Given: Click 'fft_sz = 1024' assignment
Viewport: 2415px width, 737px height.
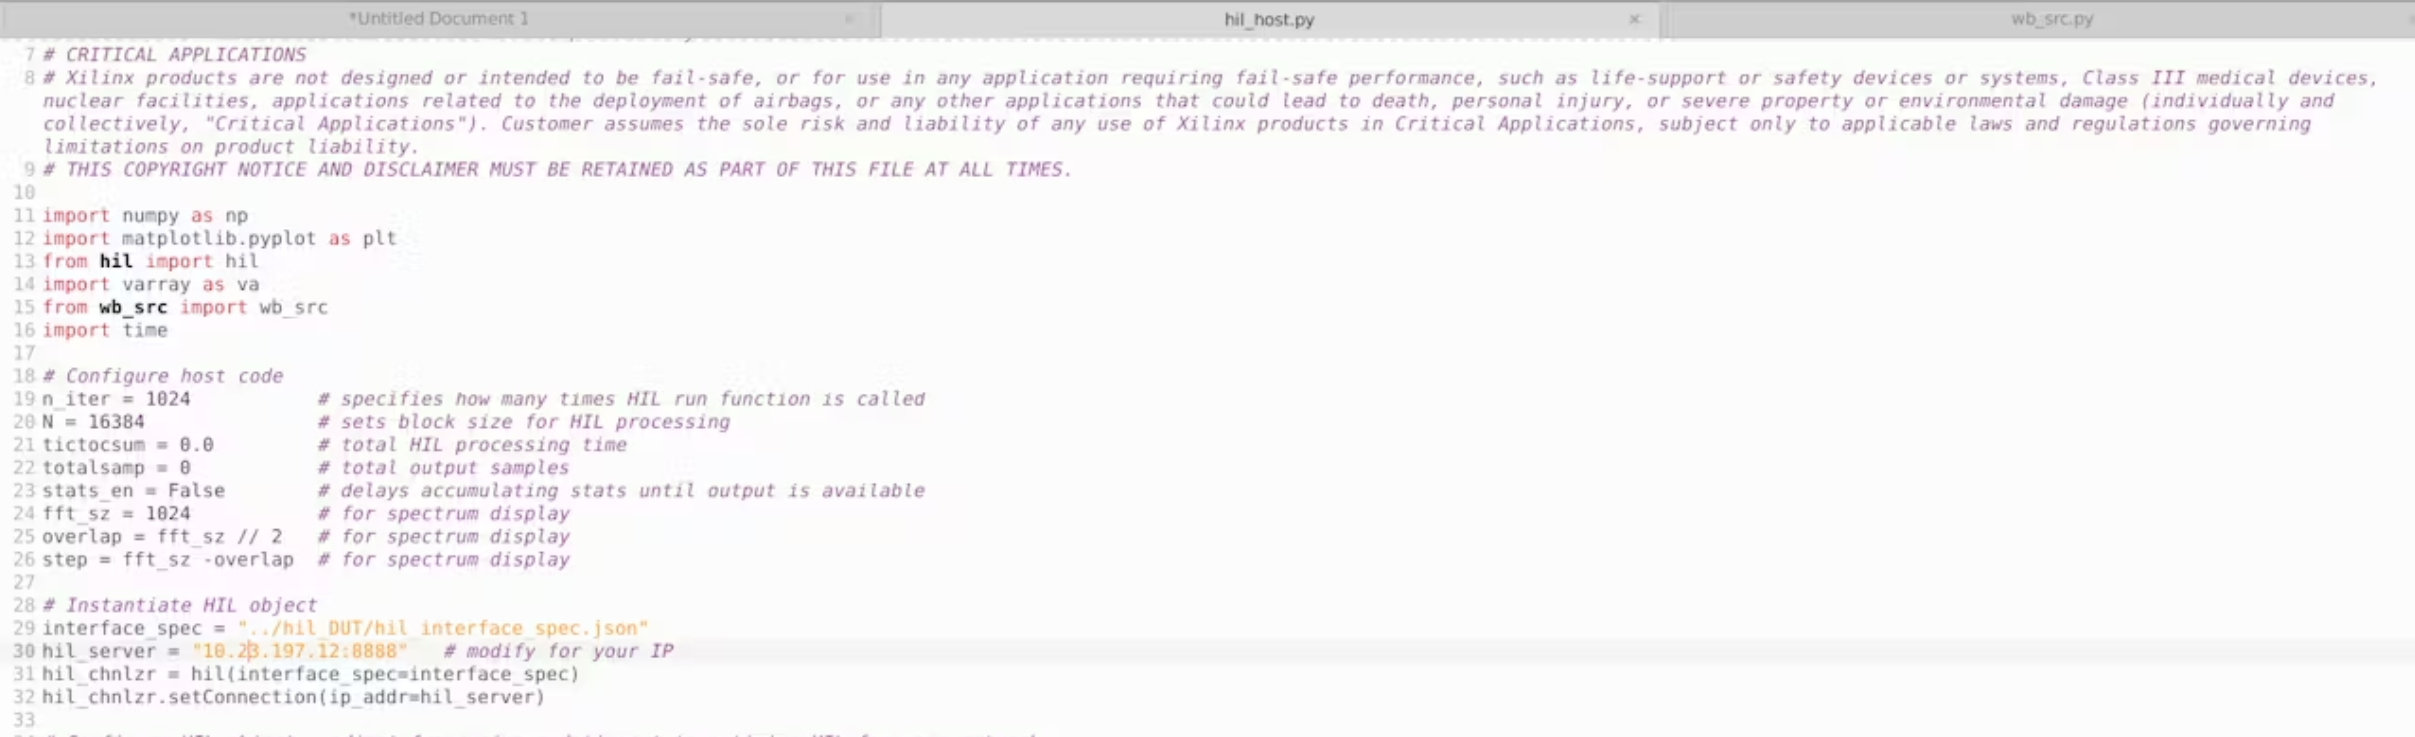Looking at the screenshot, I should (x=116, y=514).
